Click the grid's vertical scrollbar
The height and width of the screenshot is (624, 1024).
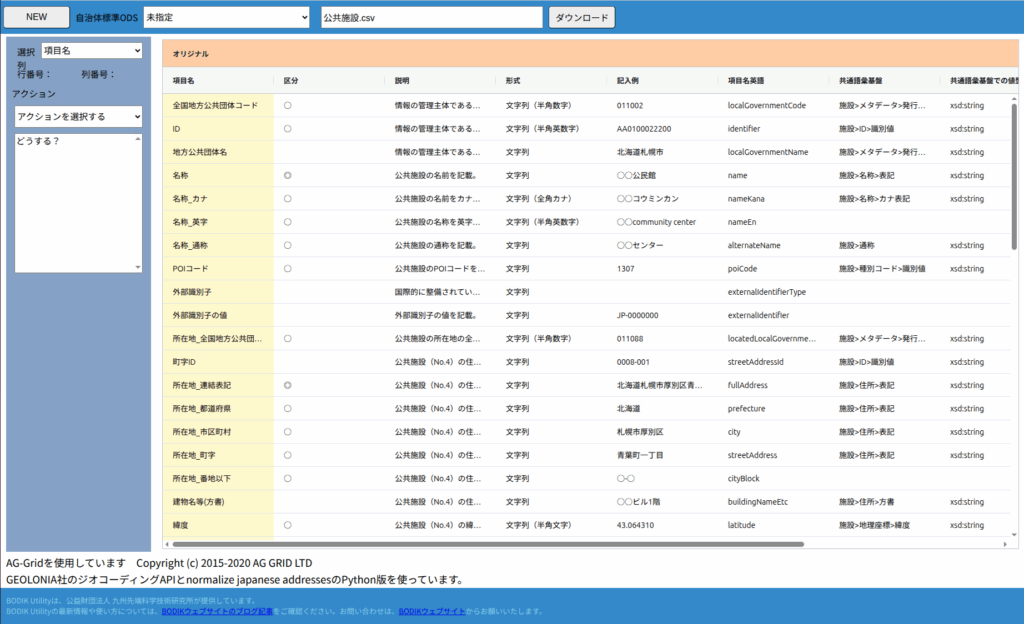[1014, 170]
